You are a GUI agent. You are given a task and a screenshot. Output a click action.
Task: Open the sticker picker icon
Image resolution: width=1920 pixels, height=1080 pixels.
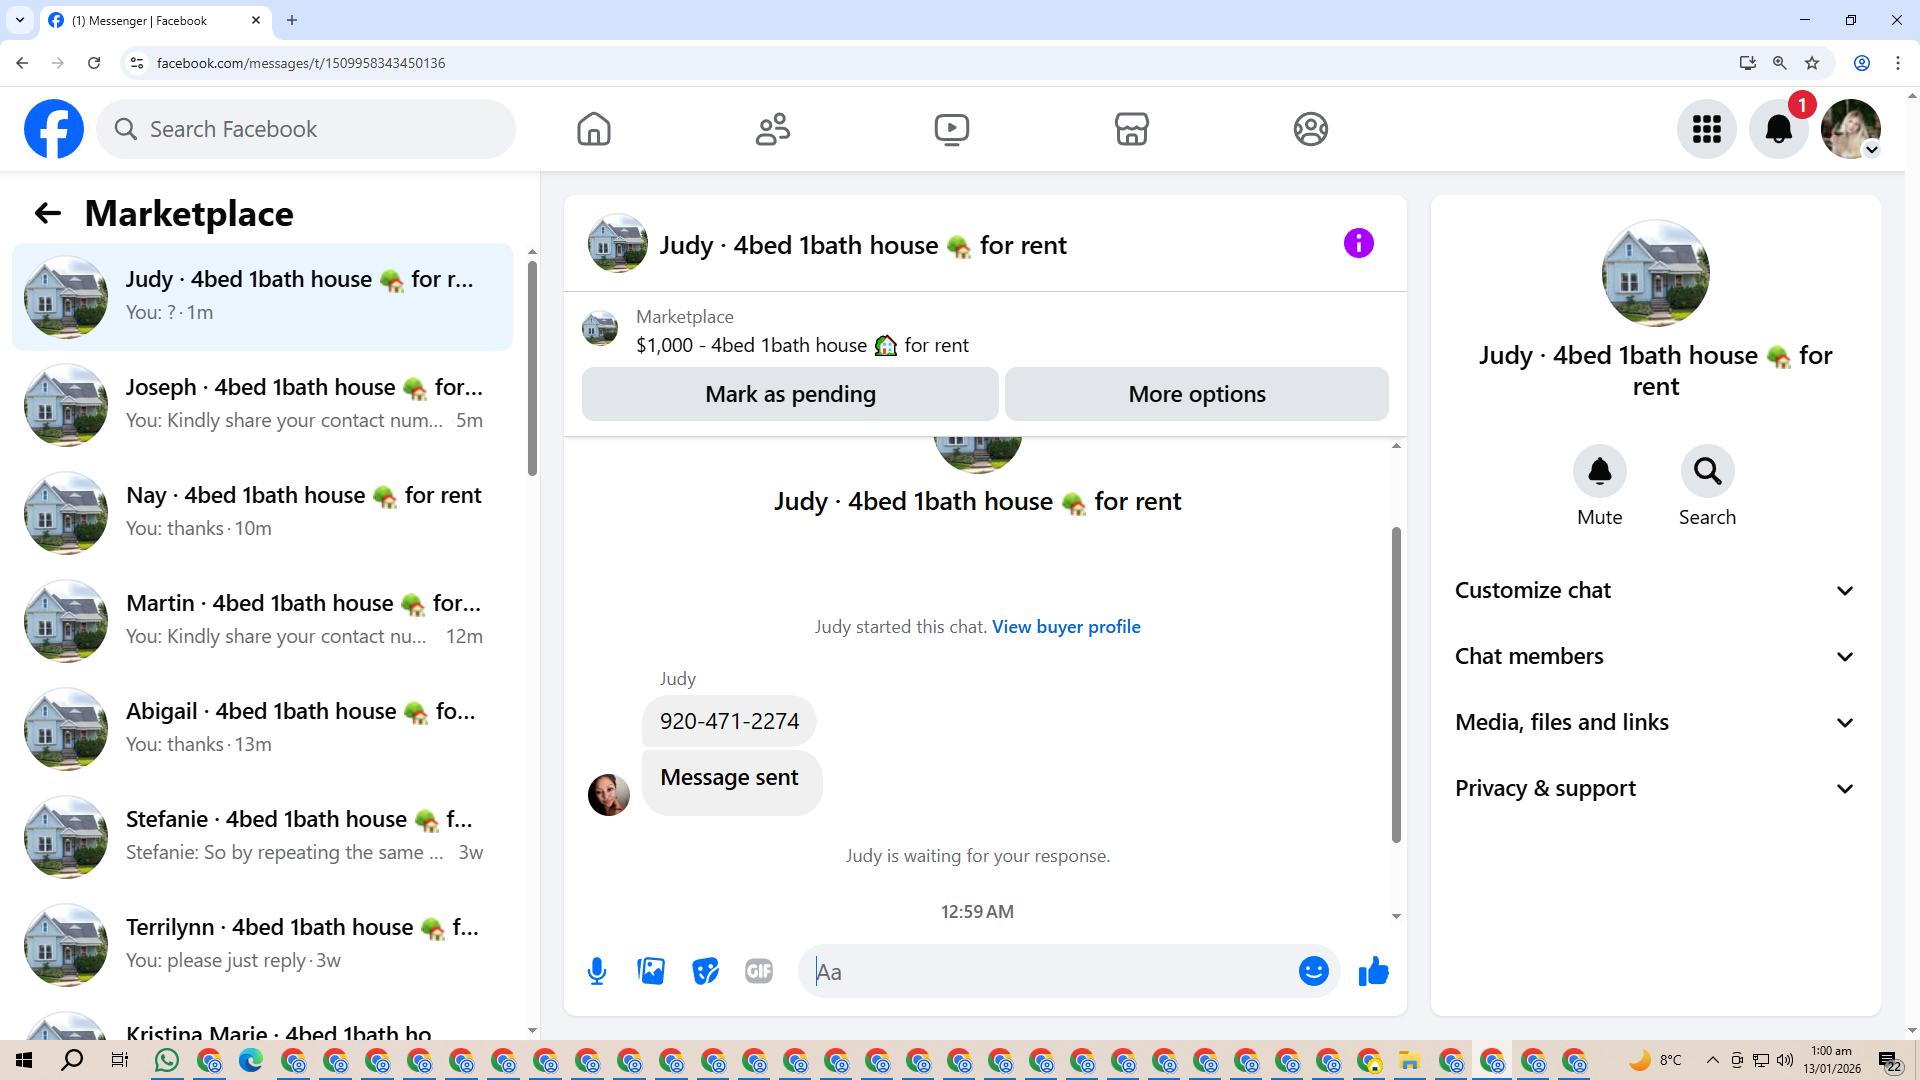(x=705, y=971)
